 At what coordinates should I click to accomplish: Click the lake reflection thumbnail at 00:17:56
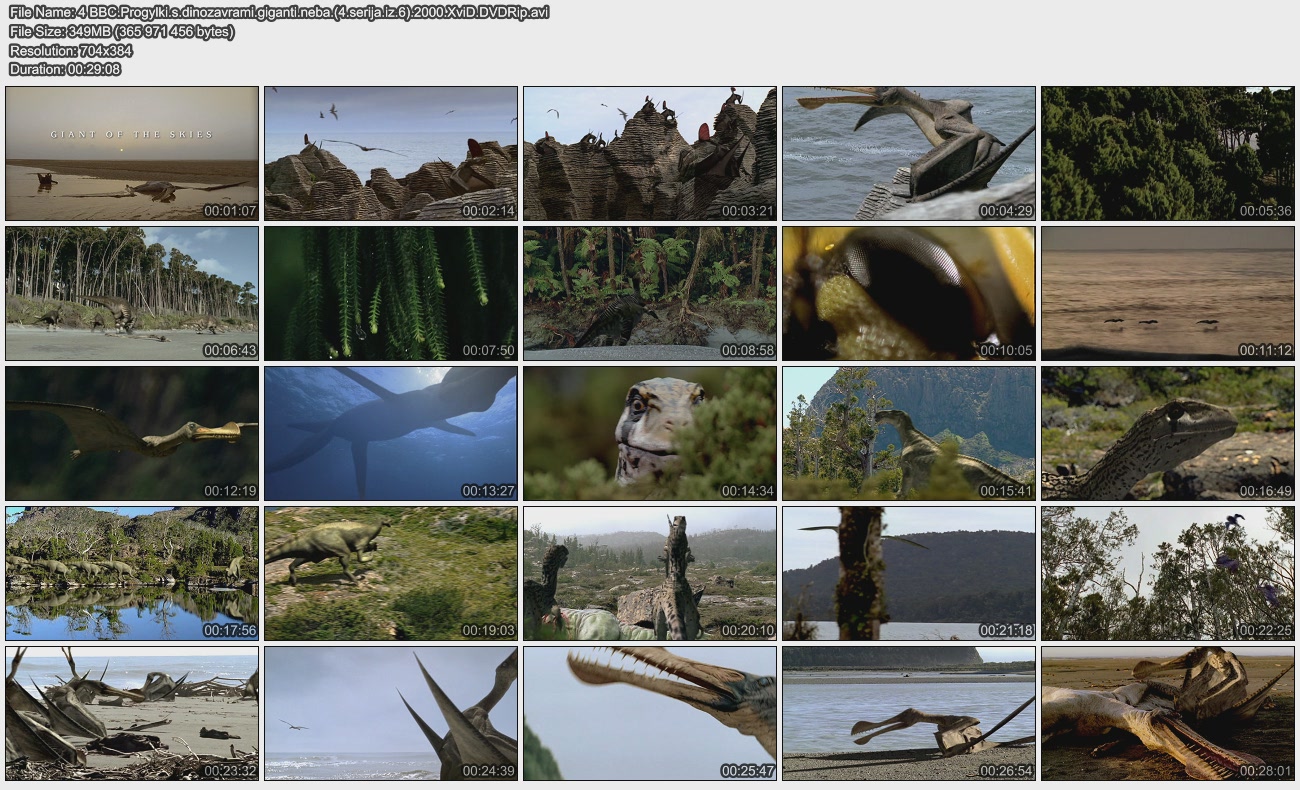point(132,573)
